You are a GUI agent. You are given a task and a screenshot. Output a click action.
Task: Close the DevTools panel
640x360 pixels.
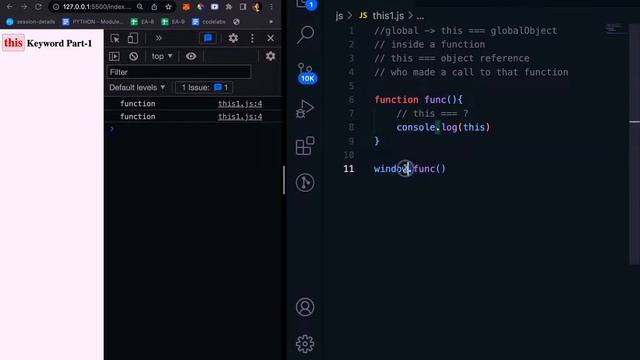[x=270, y=38]
